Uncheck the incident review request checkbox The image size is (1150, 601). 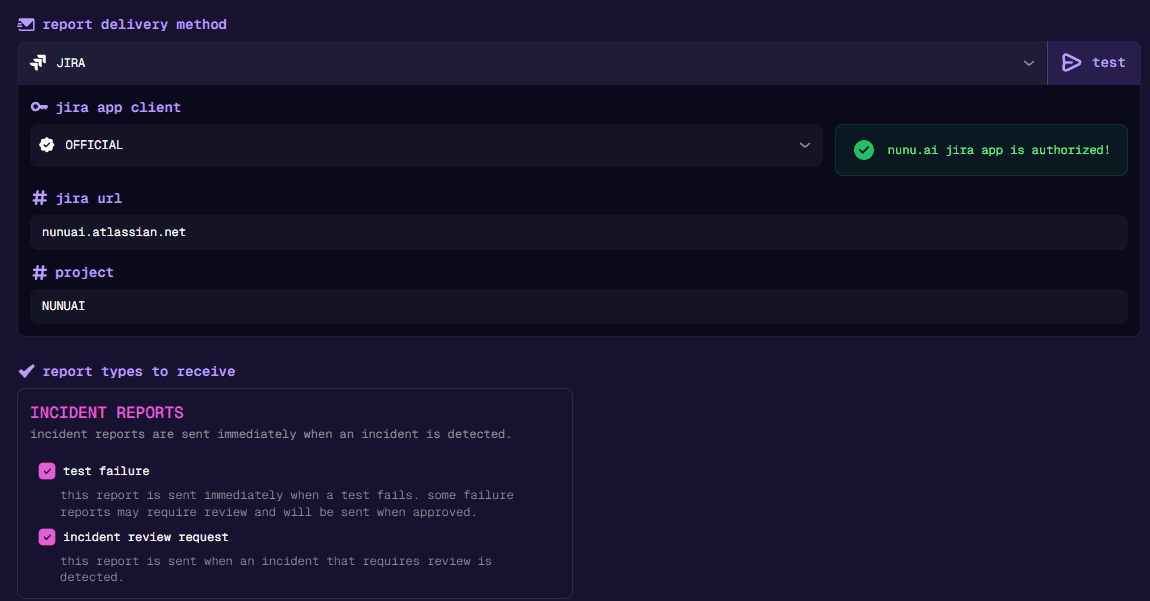coord(47,537)
